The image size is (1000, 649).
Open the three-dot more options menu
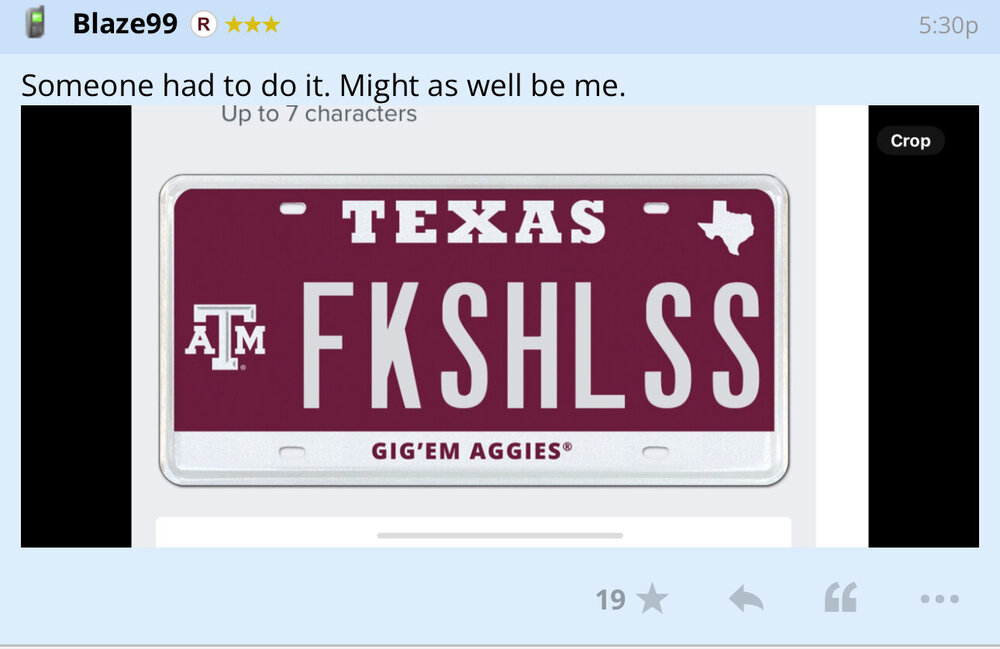(x=939, y=599)
